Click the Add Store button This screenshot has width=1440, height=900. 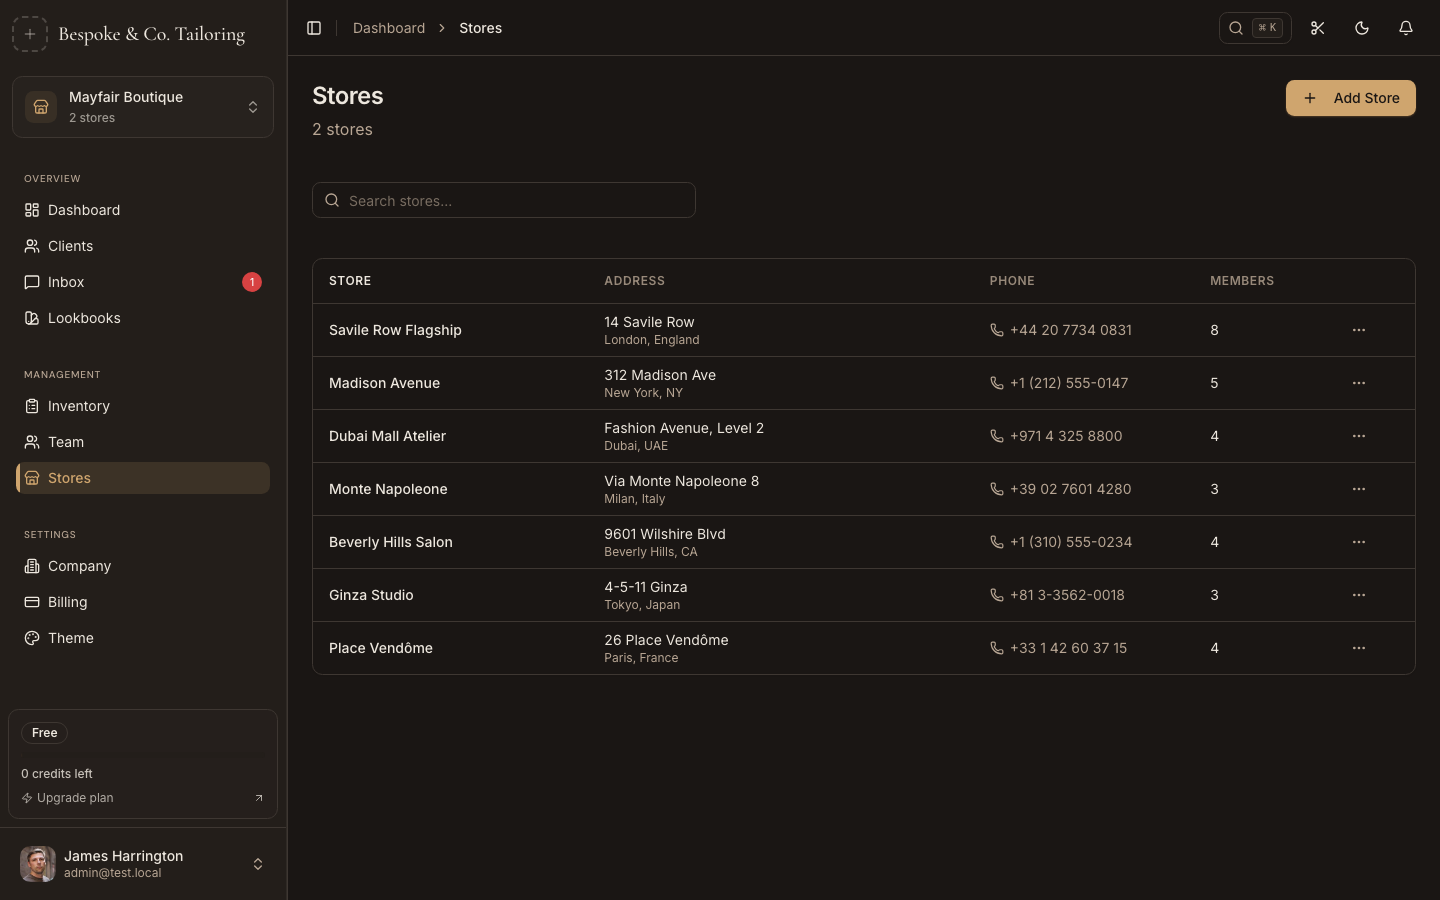tap(1351, 98)
